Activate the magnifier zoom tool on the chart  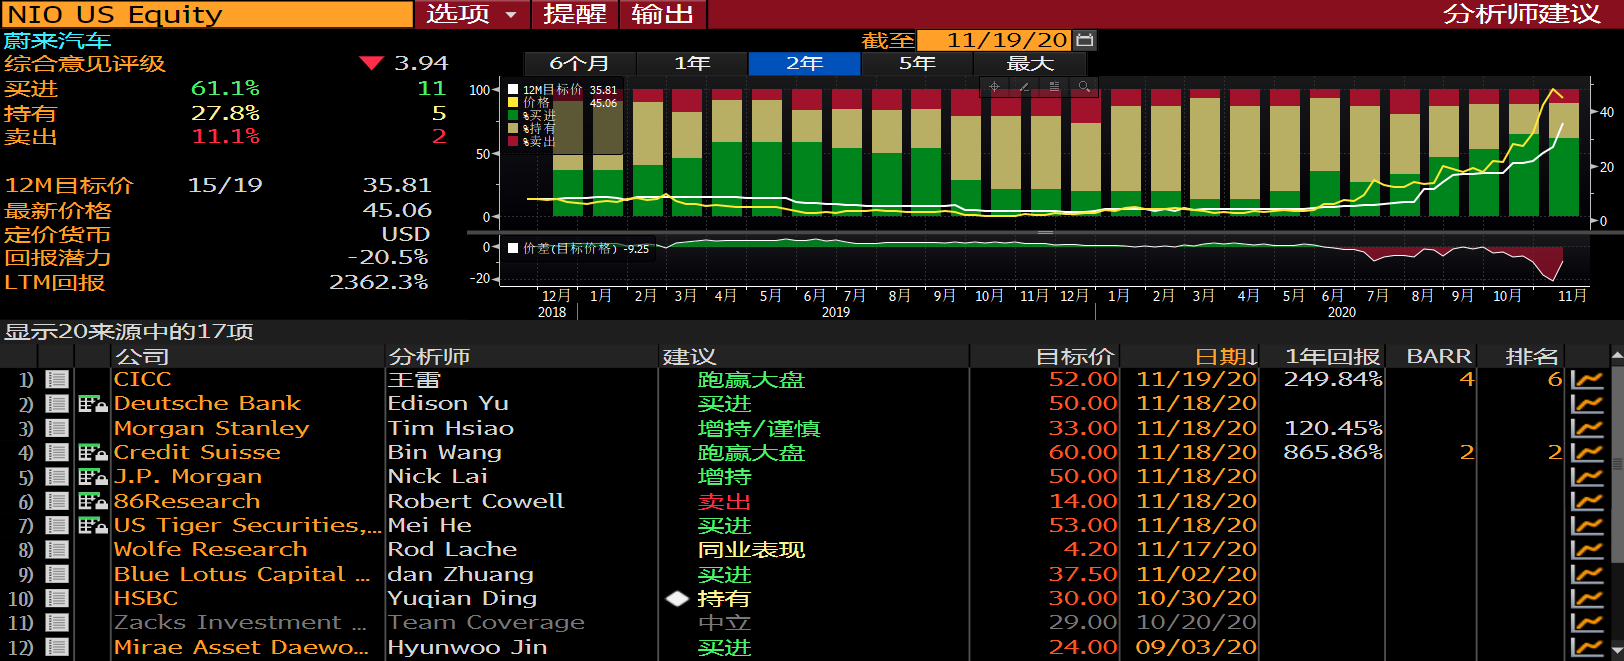(1084, 87)
